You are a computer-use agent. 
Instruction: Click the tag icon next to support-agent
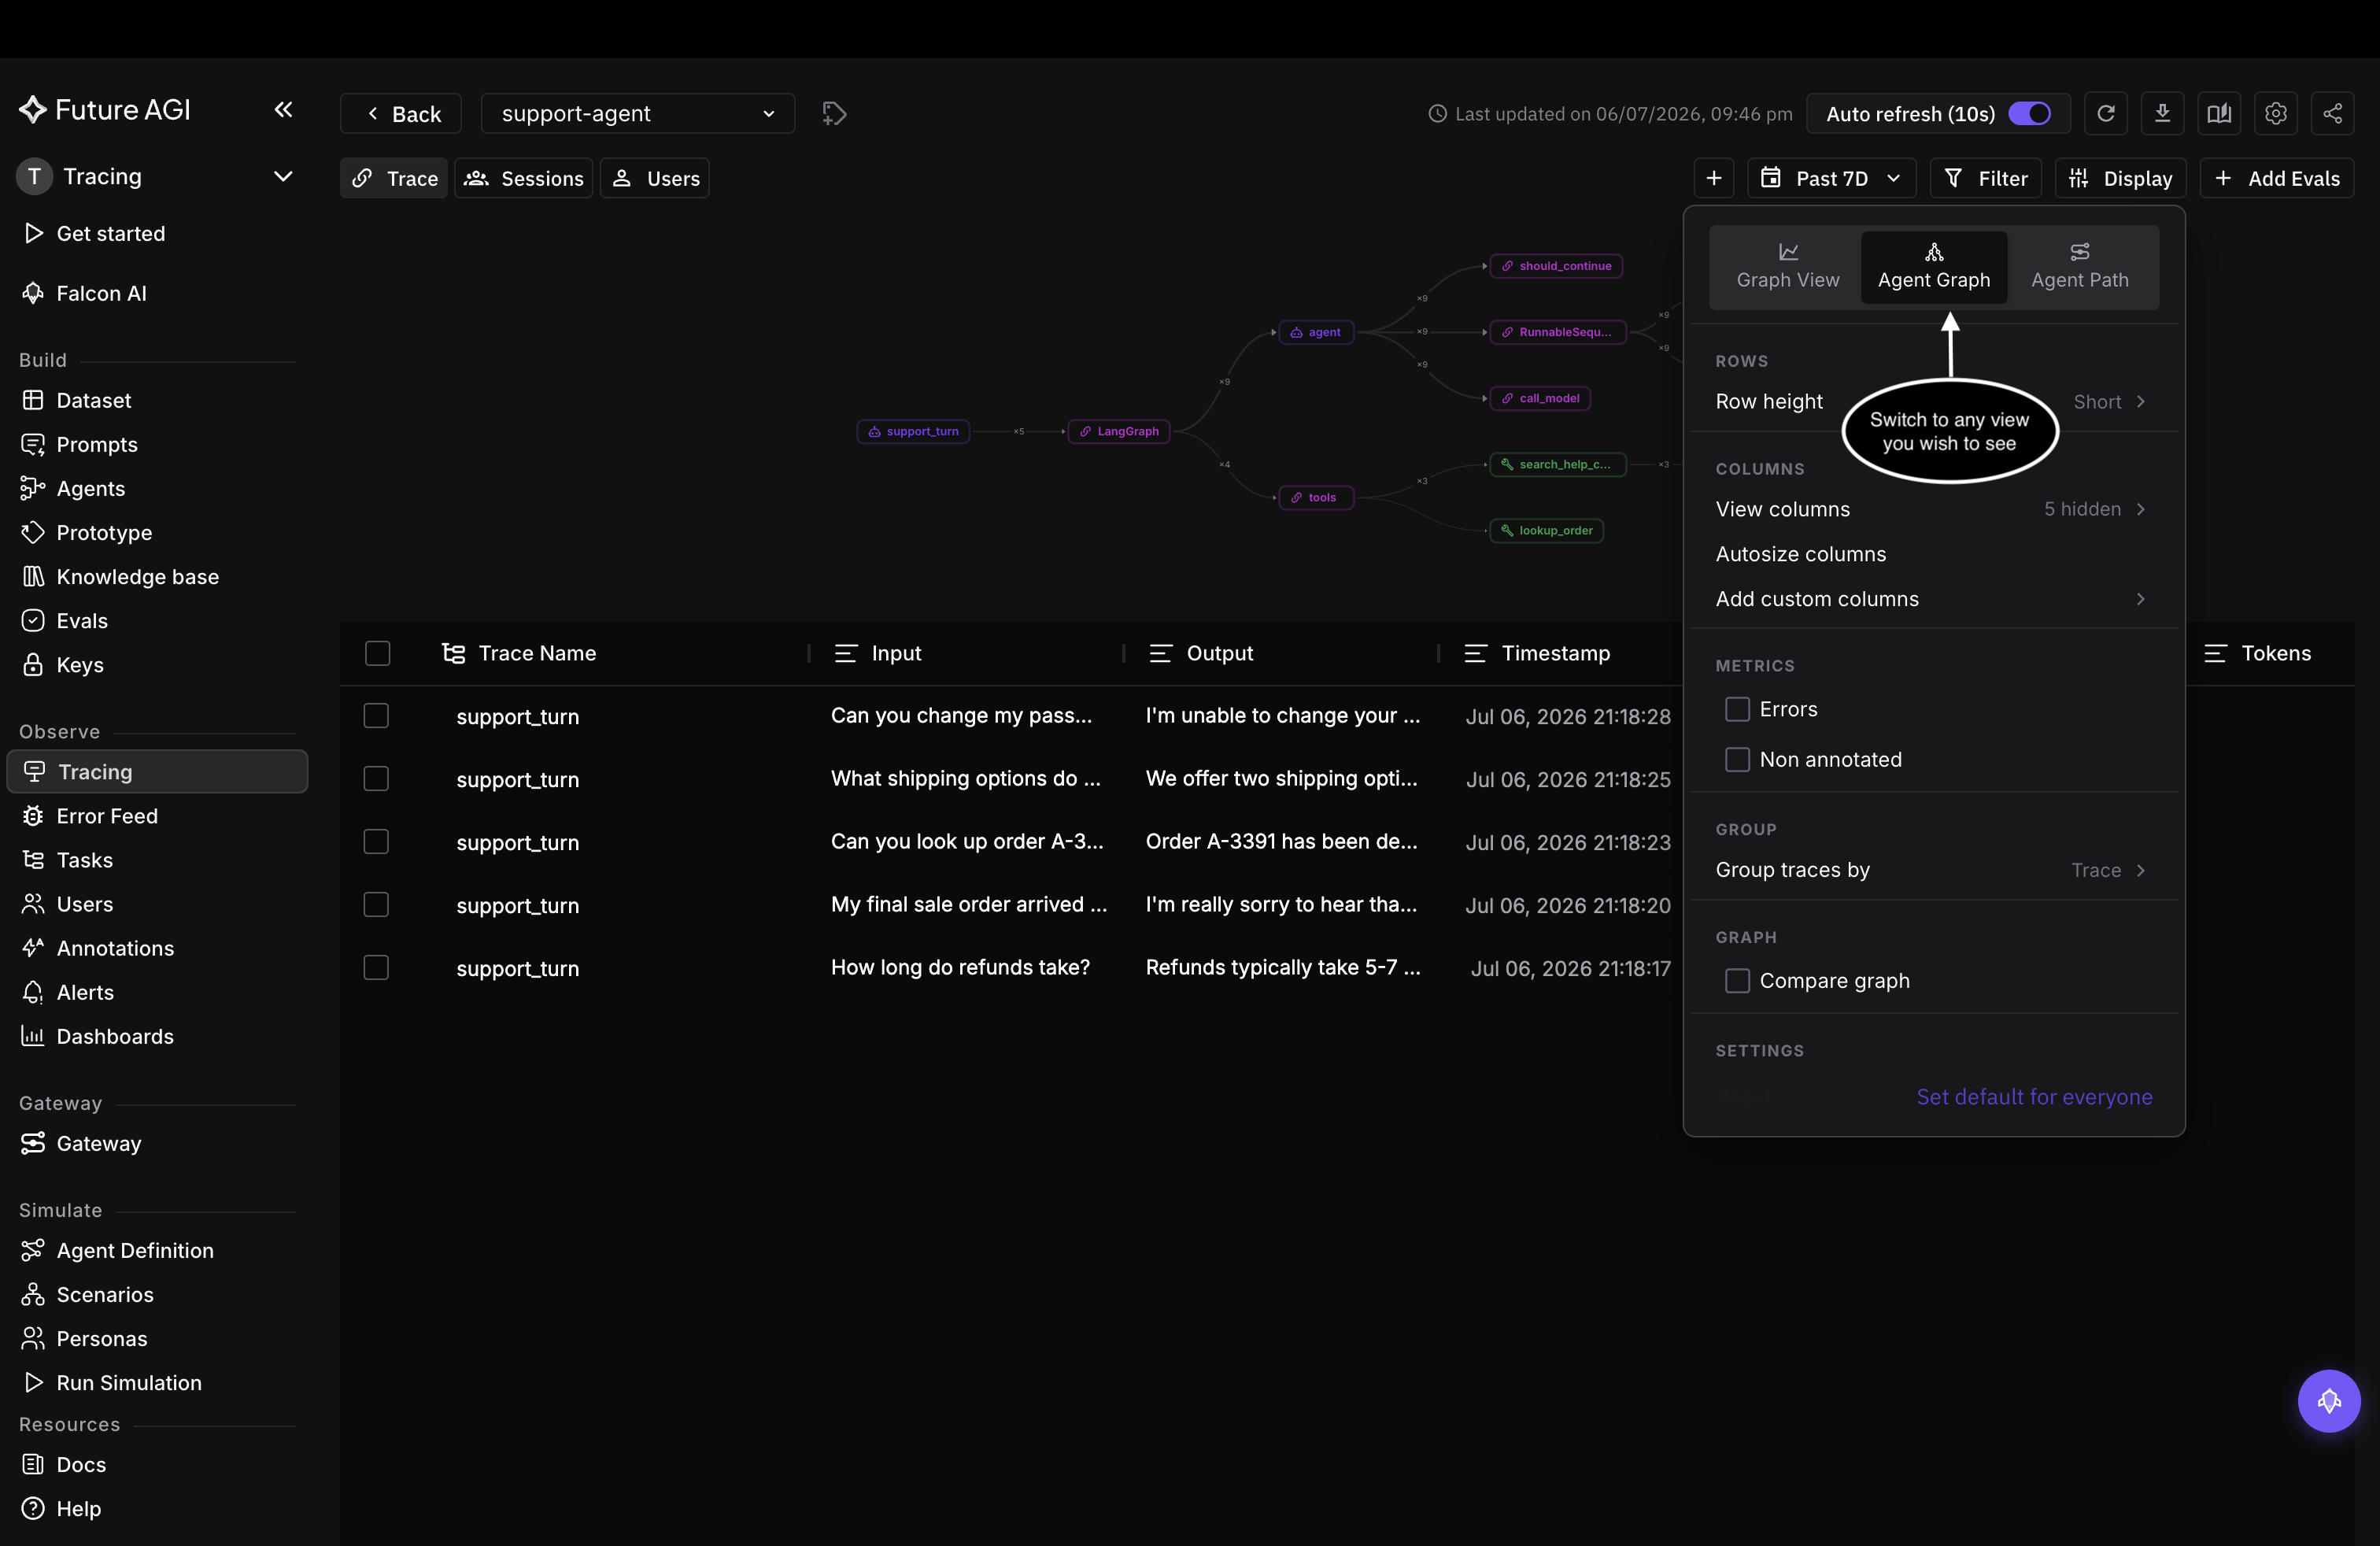pyautogui.click(x=834, y=114)
